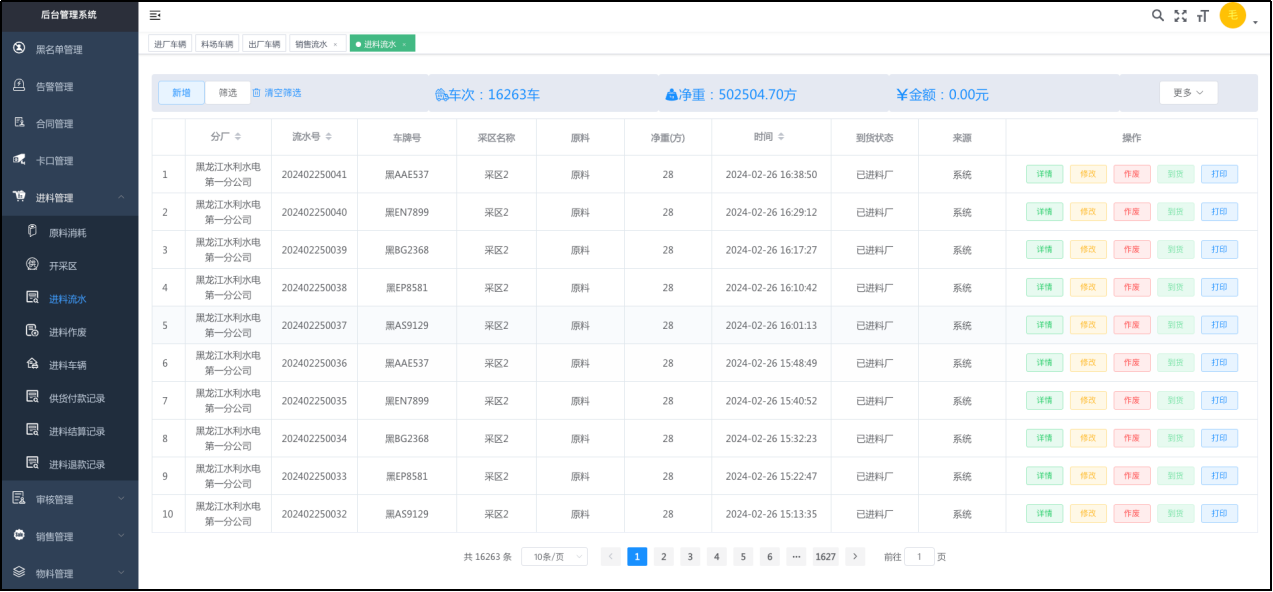The image size is (1273, 592).
Task: Sort by the 流水号 column arrows
Action: point(328,137)
